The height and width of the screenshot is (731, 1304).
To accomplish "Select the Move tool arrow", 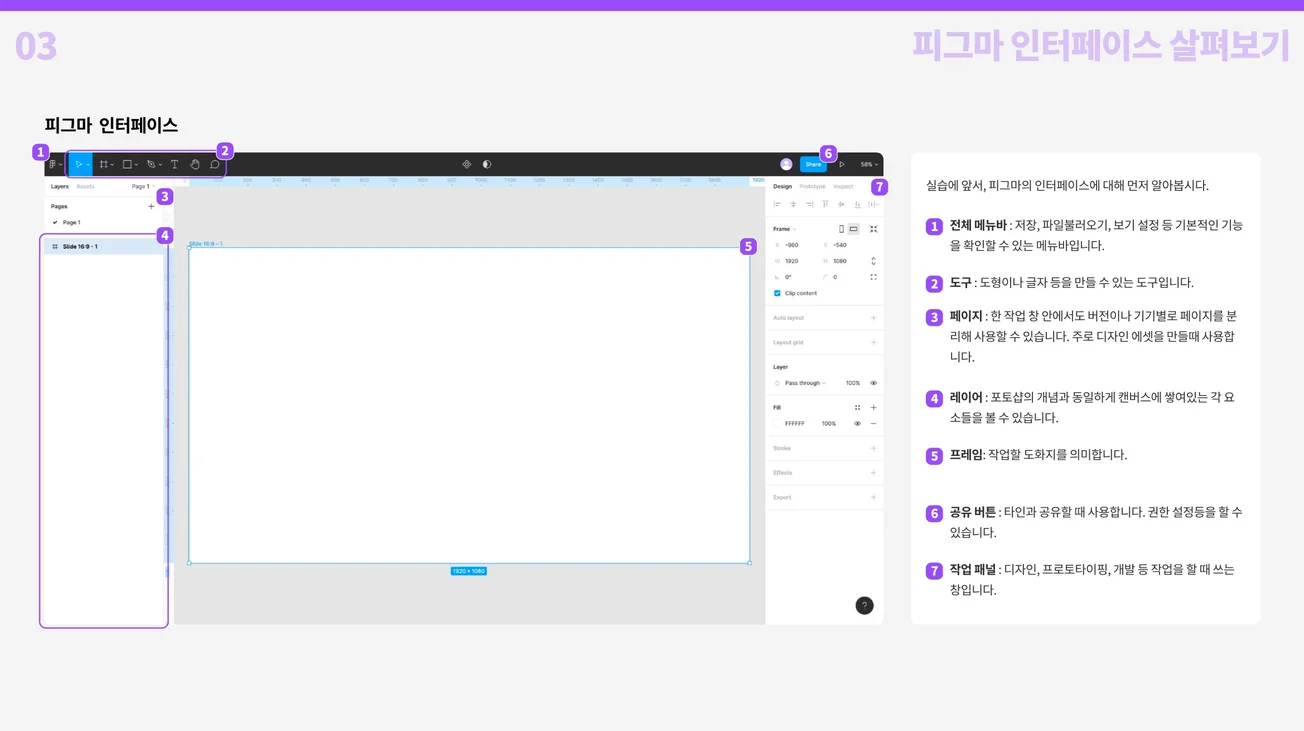I will point(78,164).
